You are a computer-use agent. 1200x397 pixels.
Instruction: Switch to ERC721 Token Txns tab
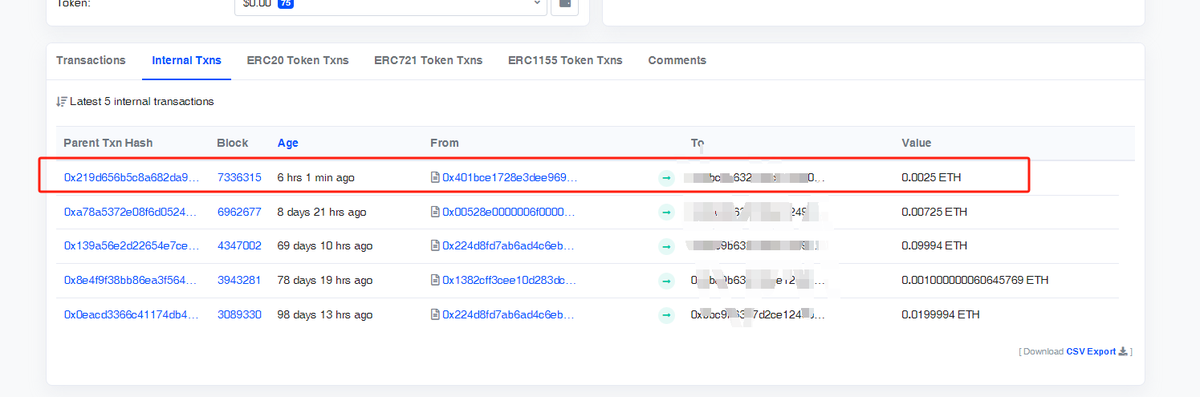428,60
